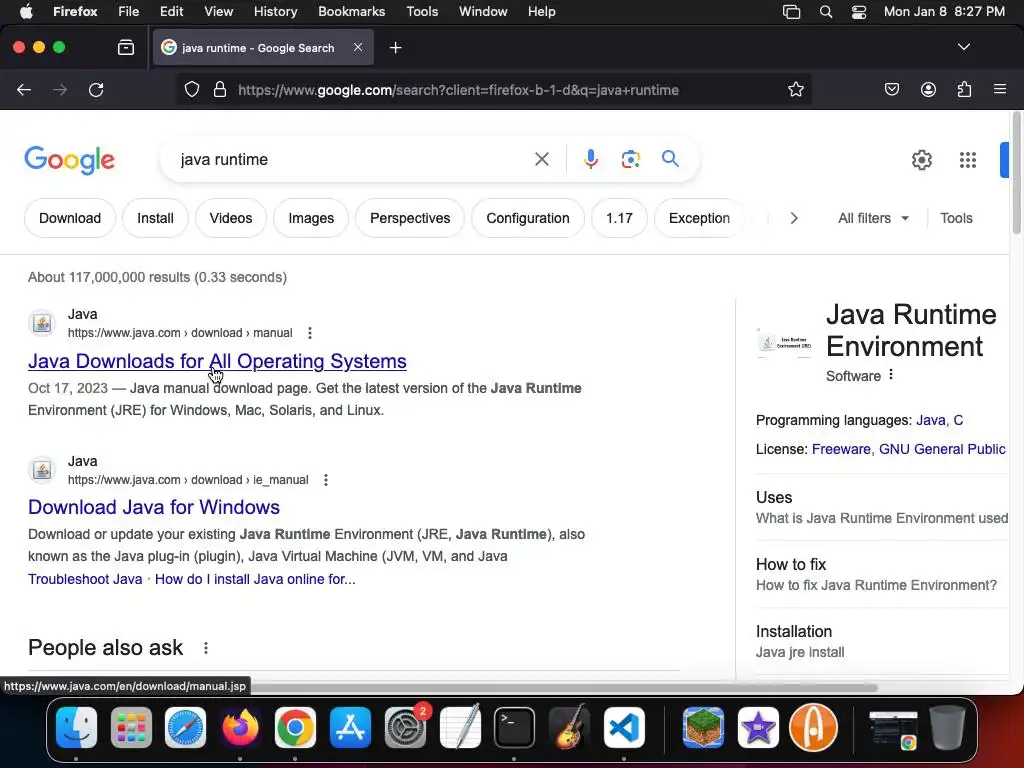Follow the Freeware license link

click(841, 449)
